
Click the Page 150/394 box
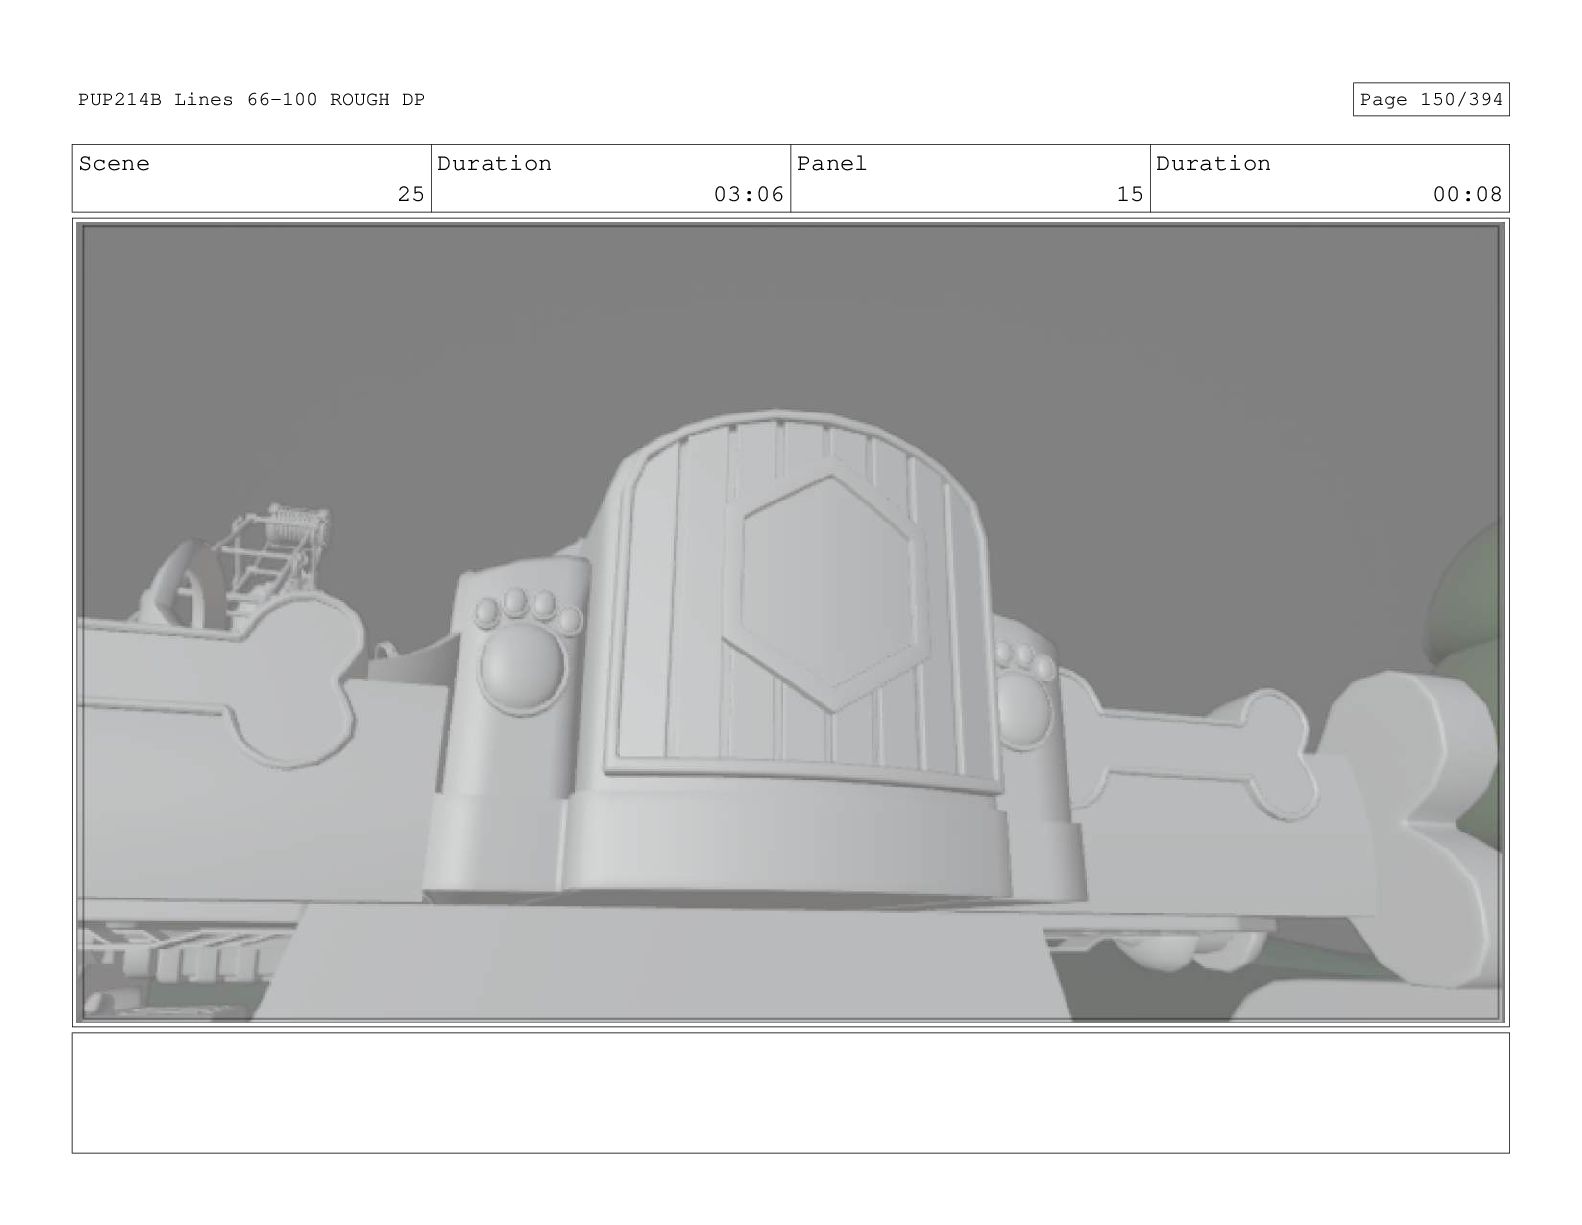point(1431,100)
